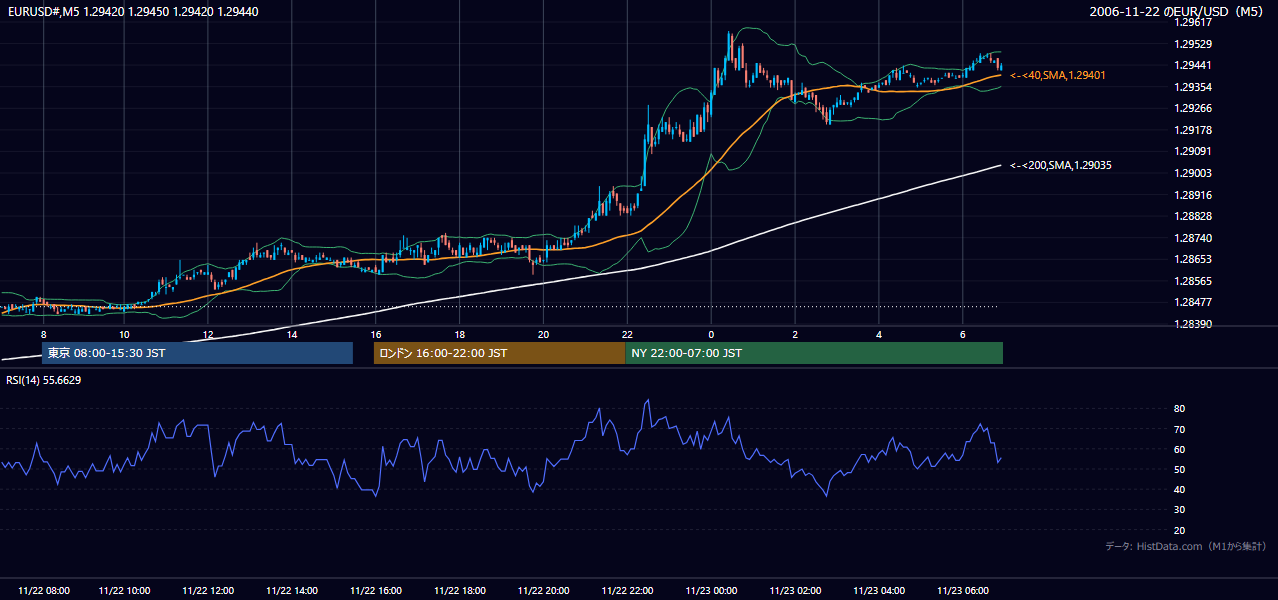The image size is (1278, 600).
Task: Click the 11/22 20:00 time label
Action: point(544,591)
